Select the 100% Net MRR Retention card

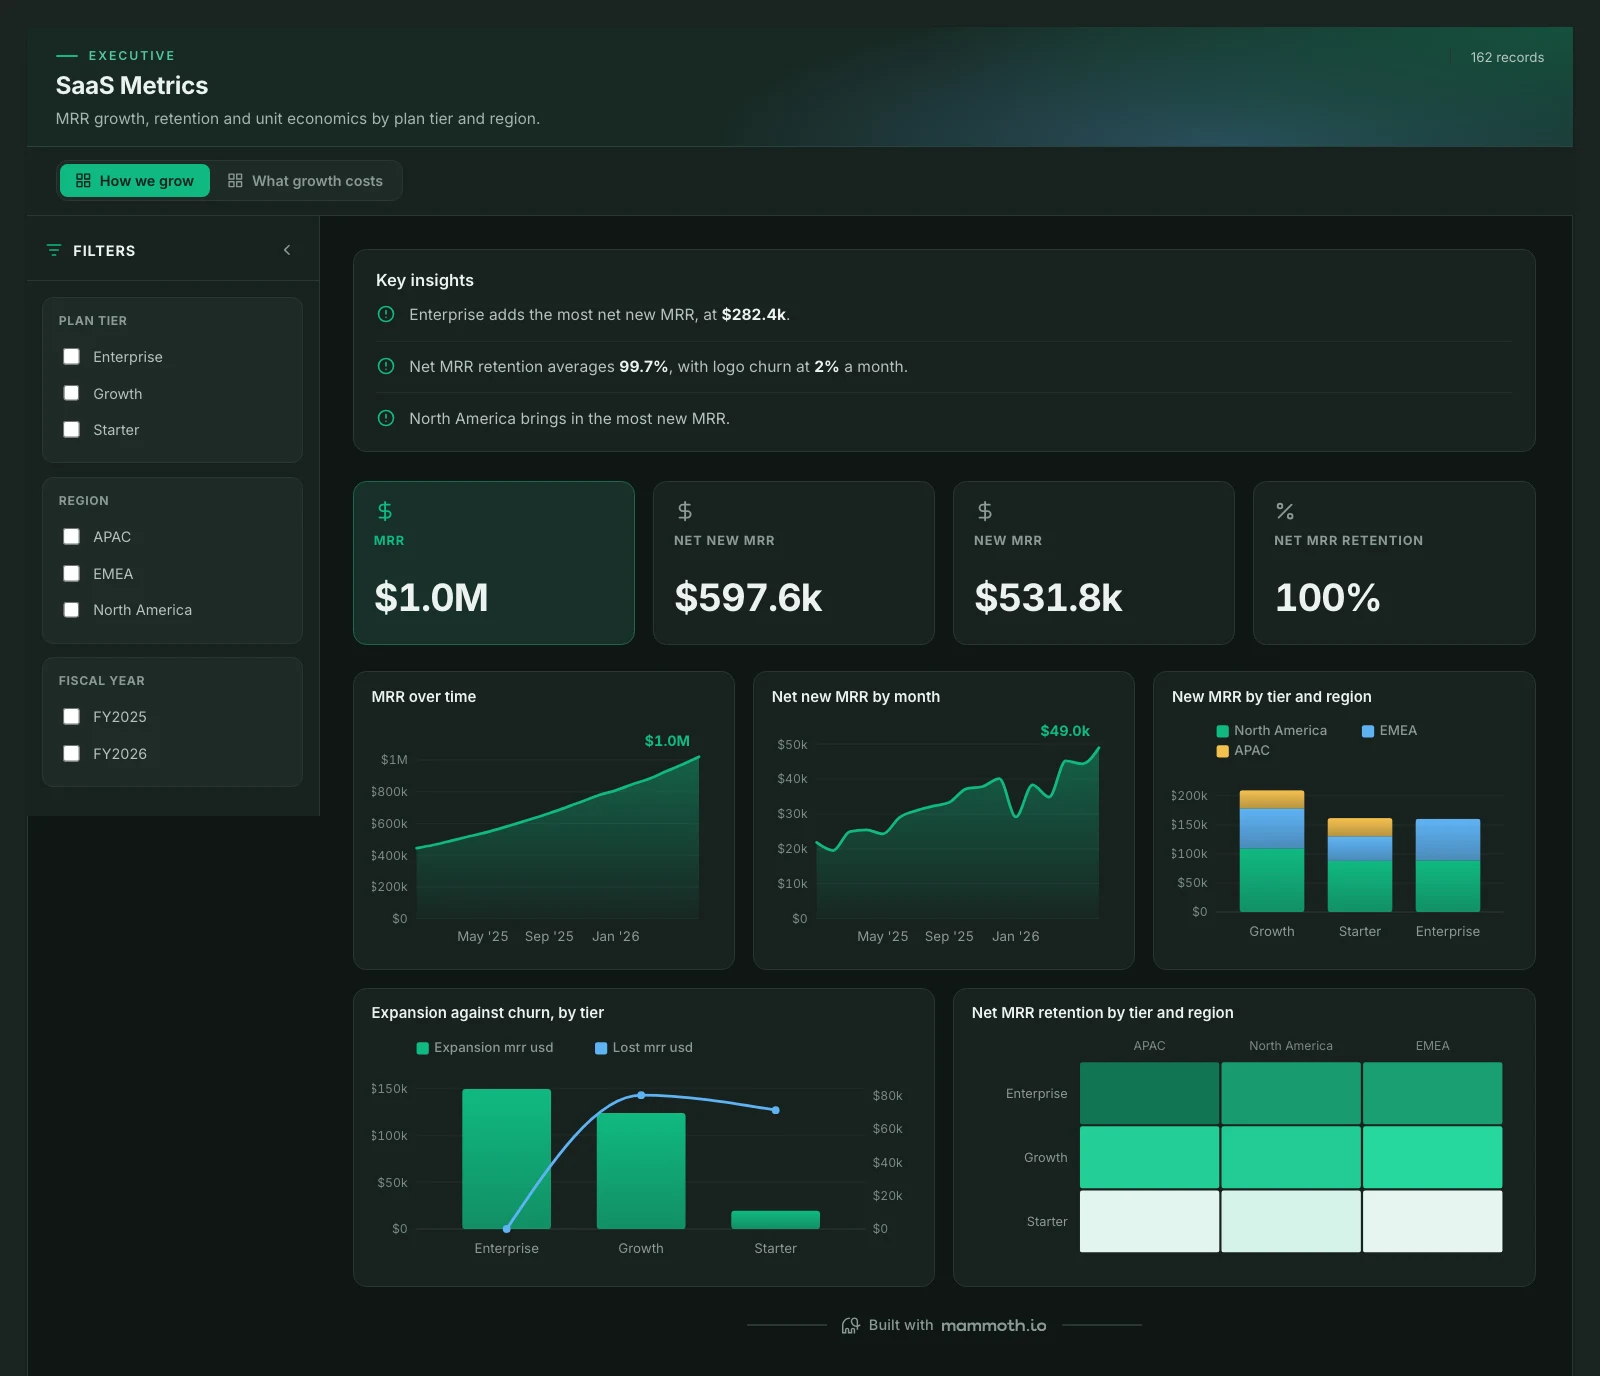click(x=1394, y=563)
